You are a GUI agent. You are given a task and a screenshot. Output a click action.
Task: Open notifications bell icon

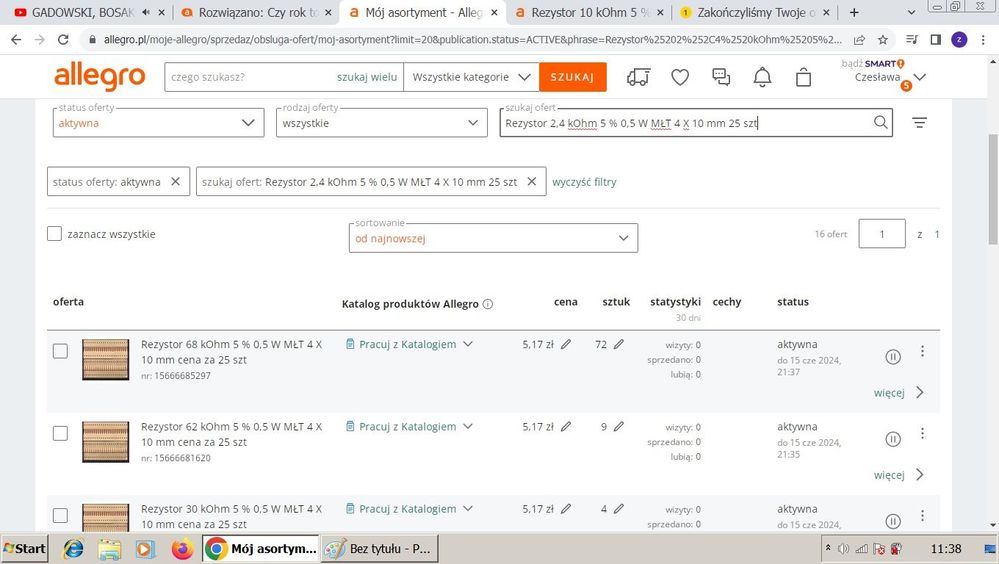[762, 77]
